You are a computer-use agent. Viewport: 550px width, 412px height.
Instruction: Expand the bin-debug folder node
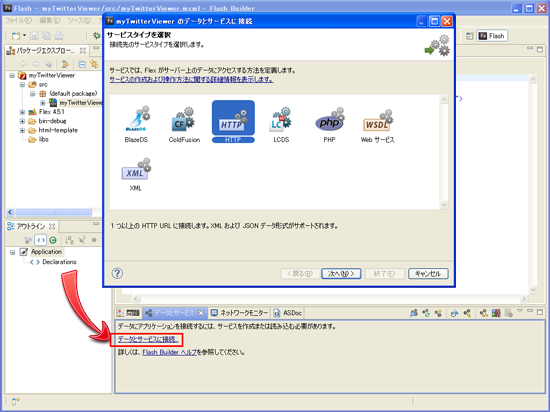pyautogui.click(x=22, y=121)
